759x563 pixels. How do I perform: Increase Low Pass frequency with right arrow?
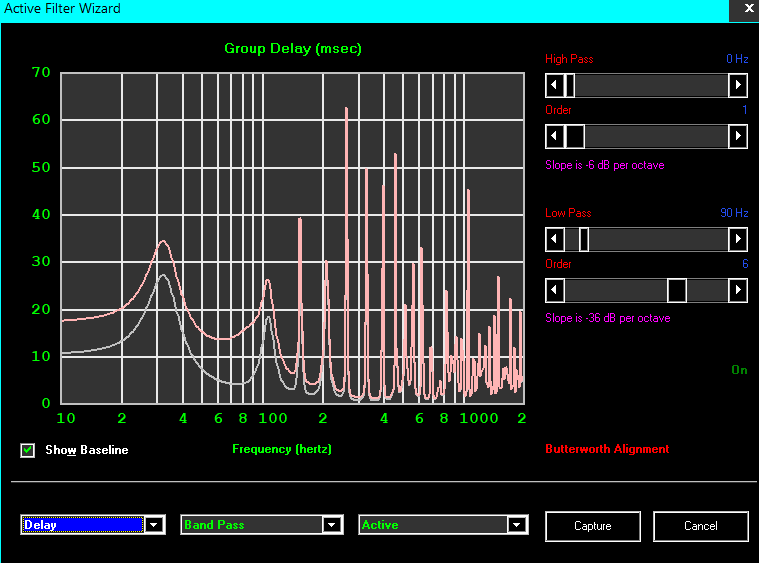coord(738,239)
